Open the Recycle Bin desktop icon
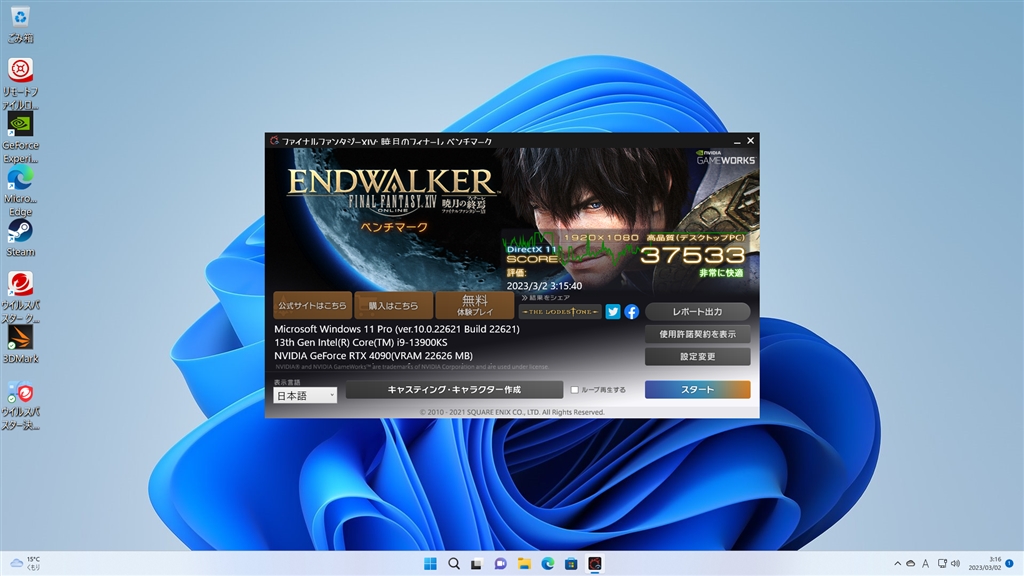The image size is (1024, 576). coord(20,24)
